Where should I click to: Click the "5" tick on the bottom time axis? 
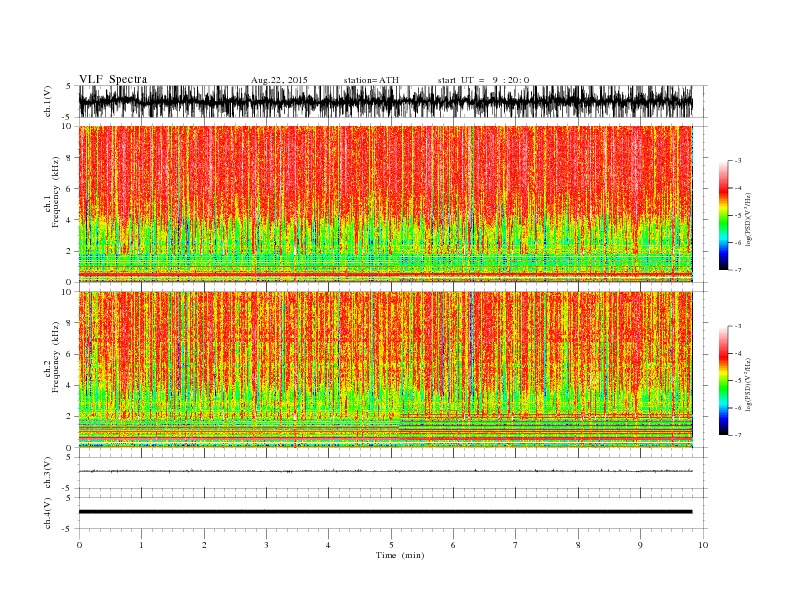[x=391, y=545]
